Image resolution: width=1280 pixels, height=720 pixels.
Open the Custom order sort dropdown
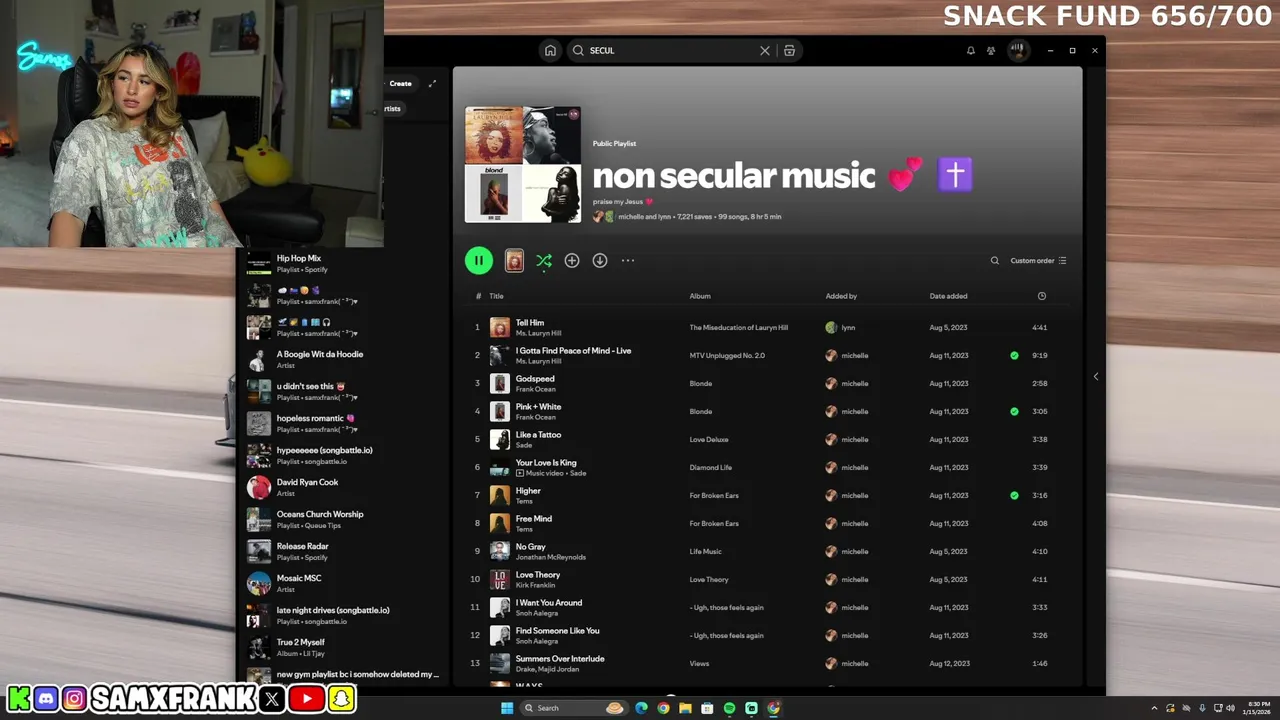[x=1038, y=260]
